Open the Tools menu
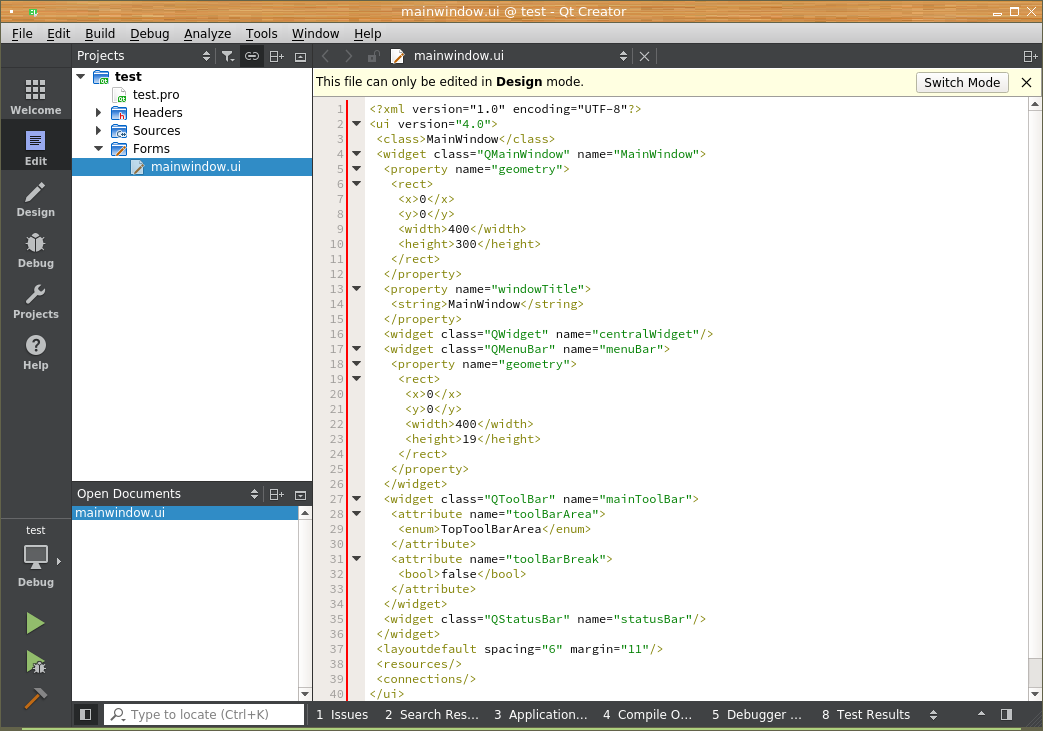Image resolution: width=1043 pixels, height=731 pixels. 261,33
